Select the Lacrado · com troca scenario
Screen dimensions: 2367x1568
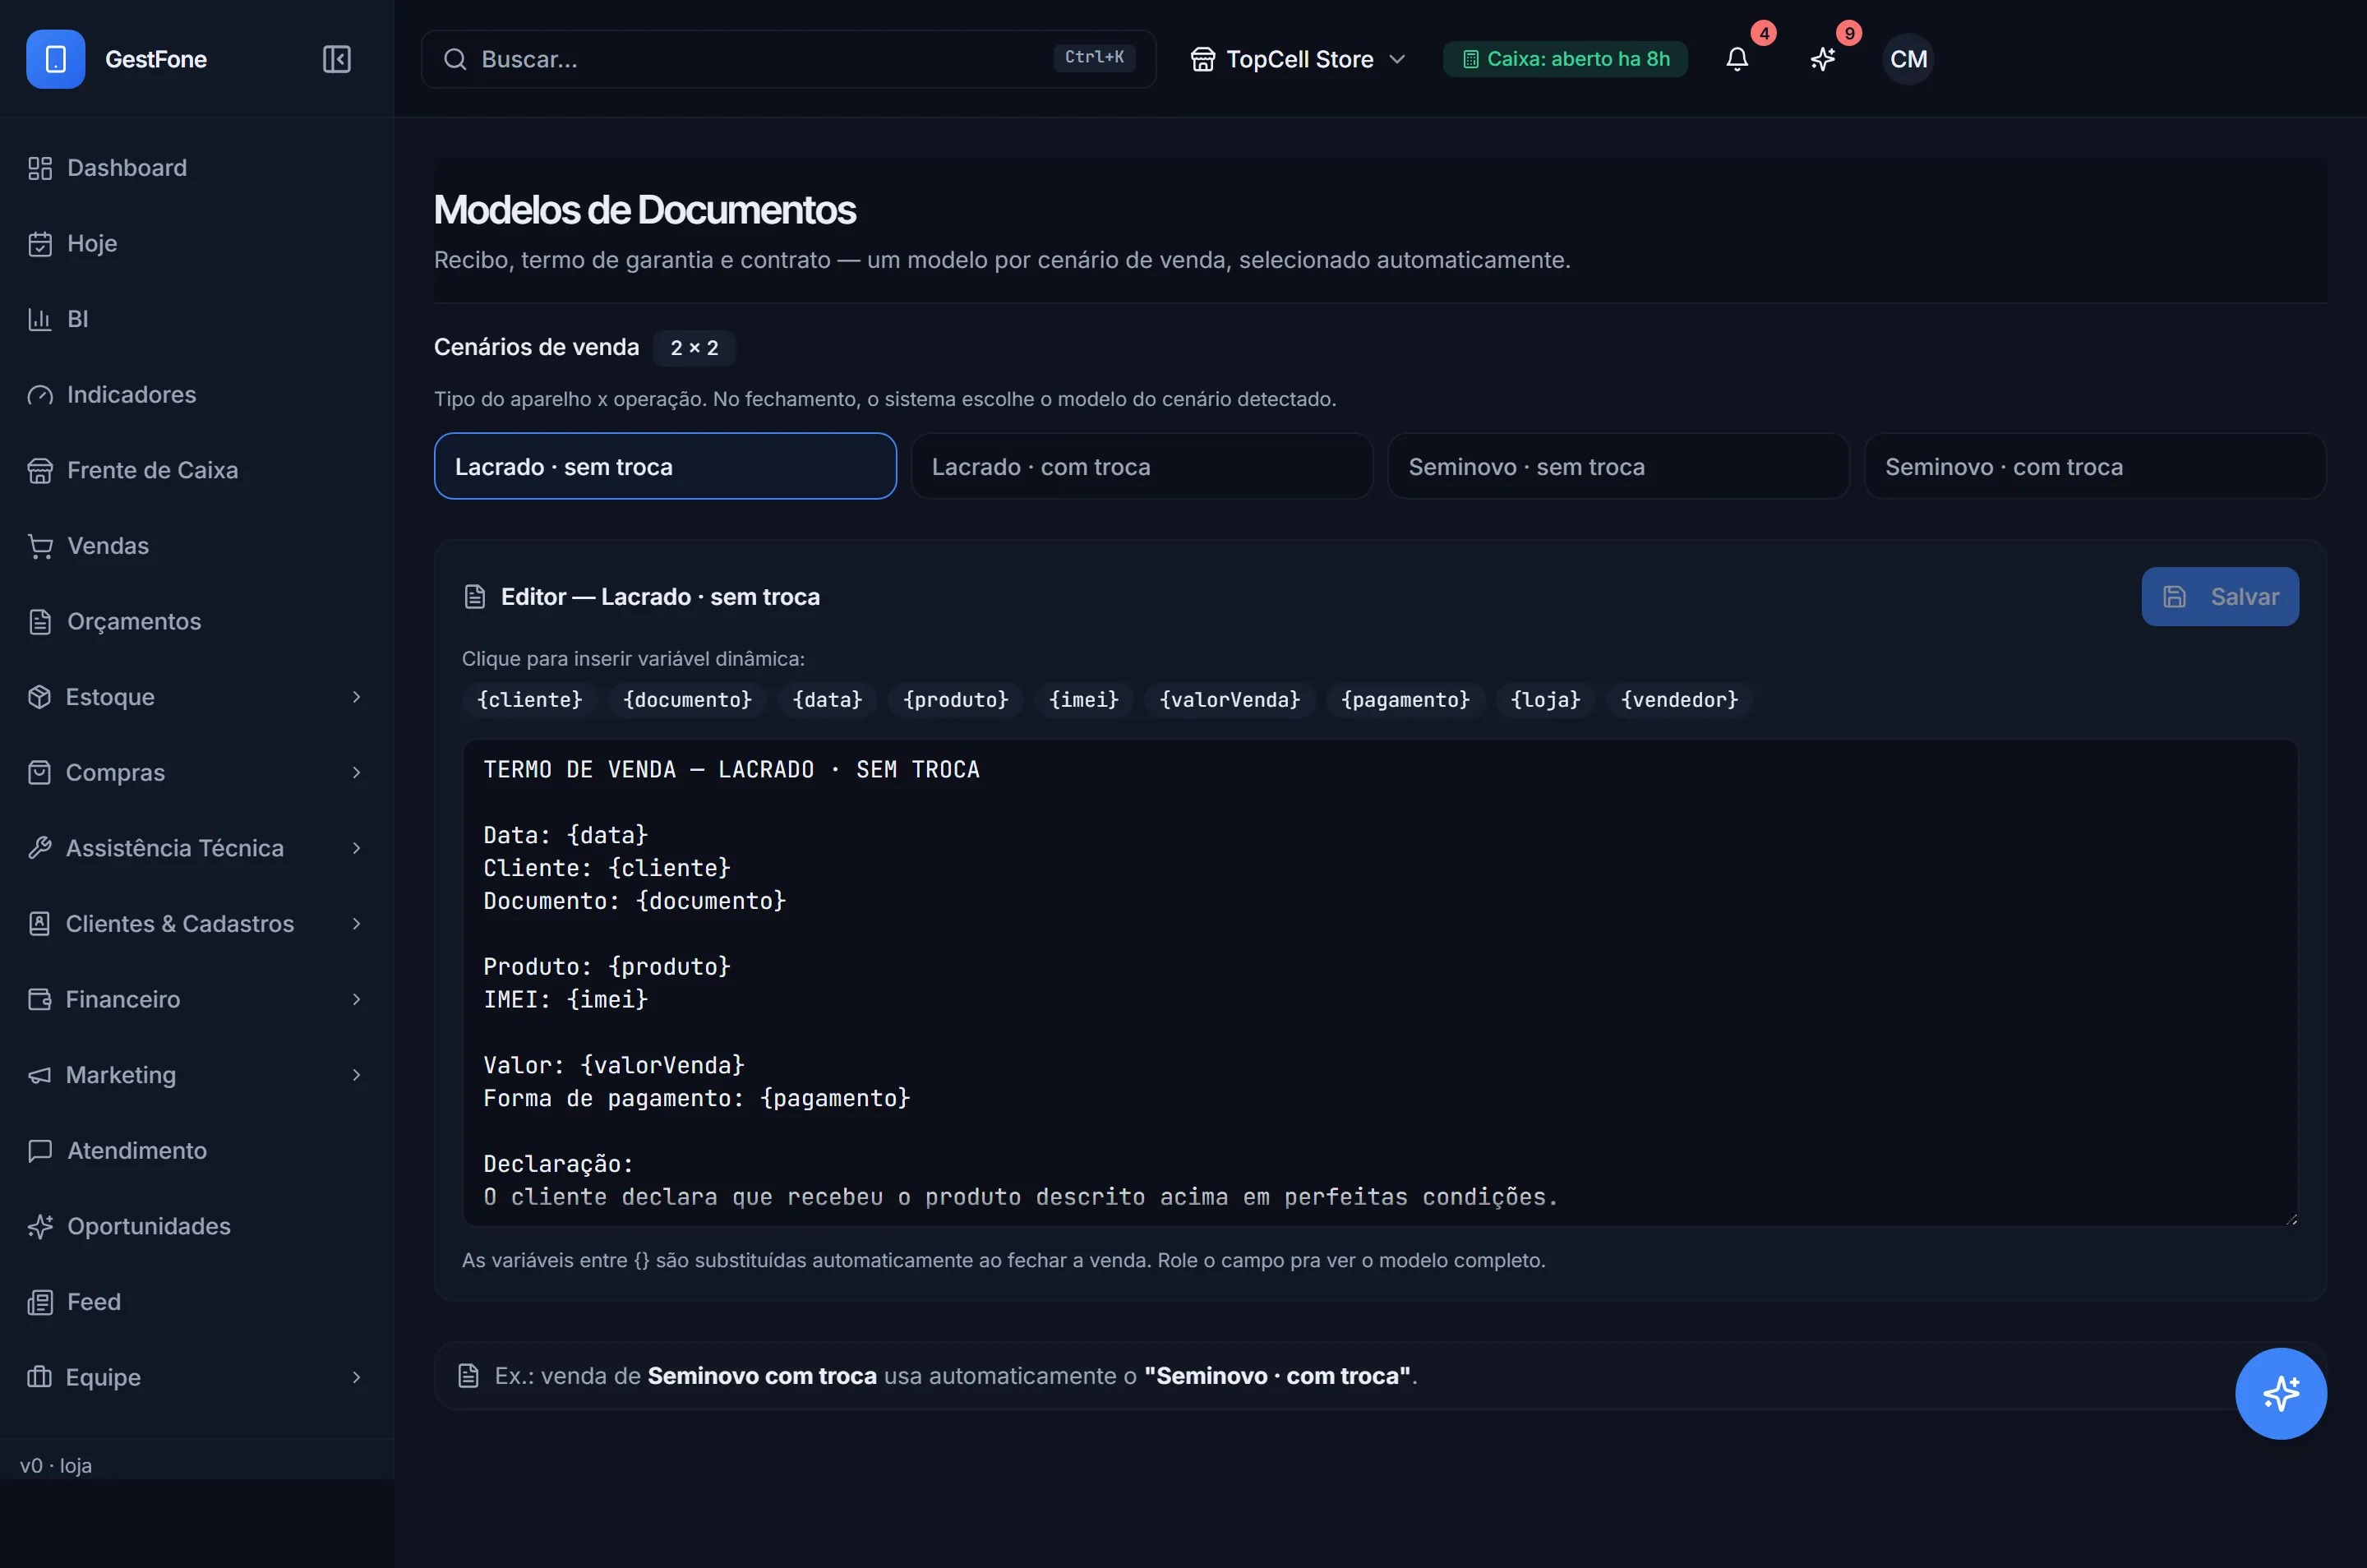pyautogui.click(x=1141, y=466)
